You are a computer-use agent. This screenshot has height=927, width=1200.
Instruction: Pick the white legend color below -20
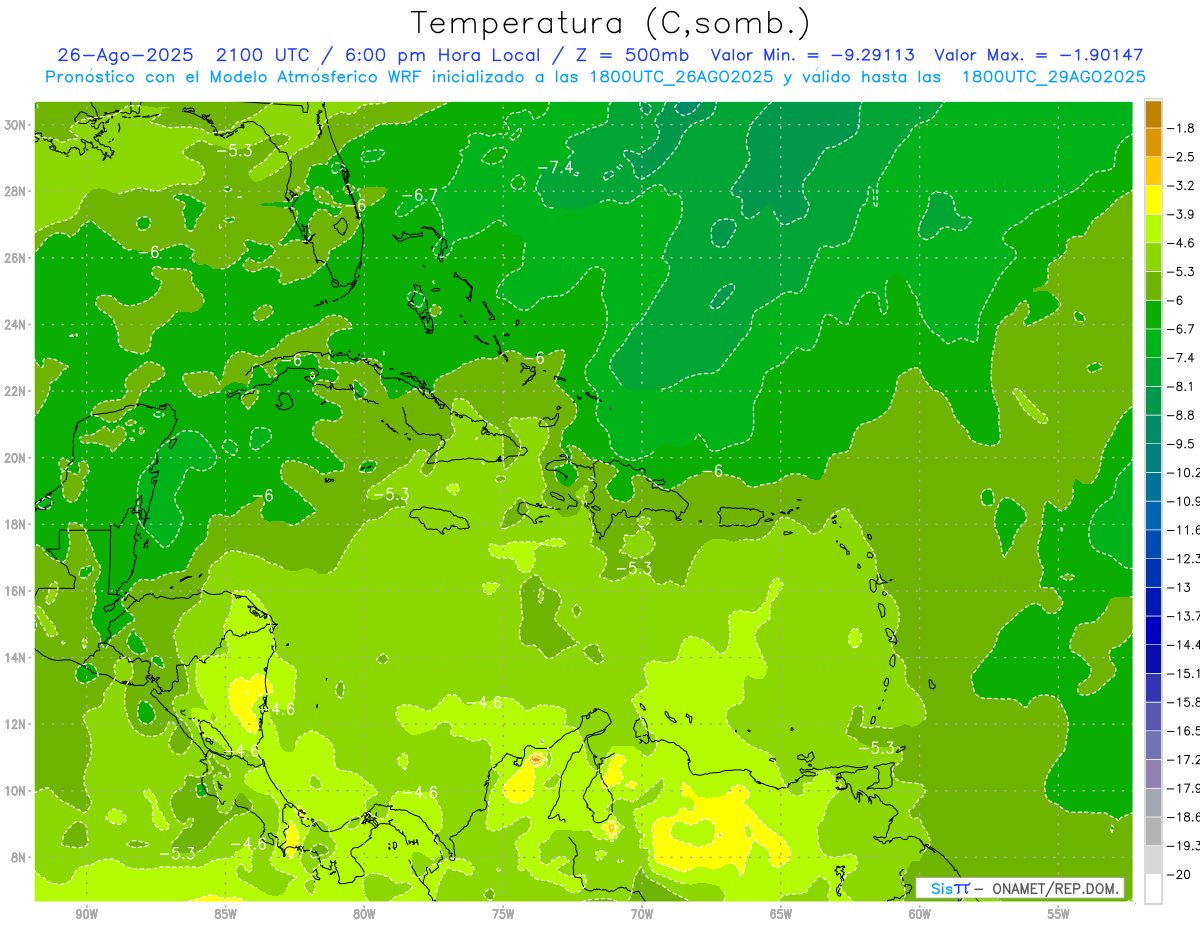pyautogui.click(x=1153, y=889)
